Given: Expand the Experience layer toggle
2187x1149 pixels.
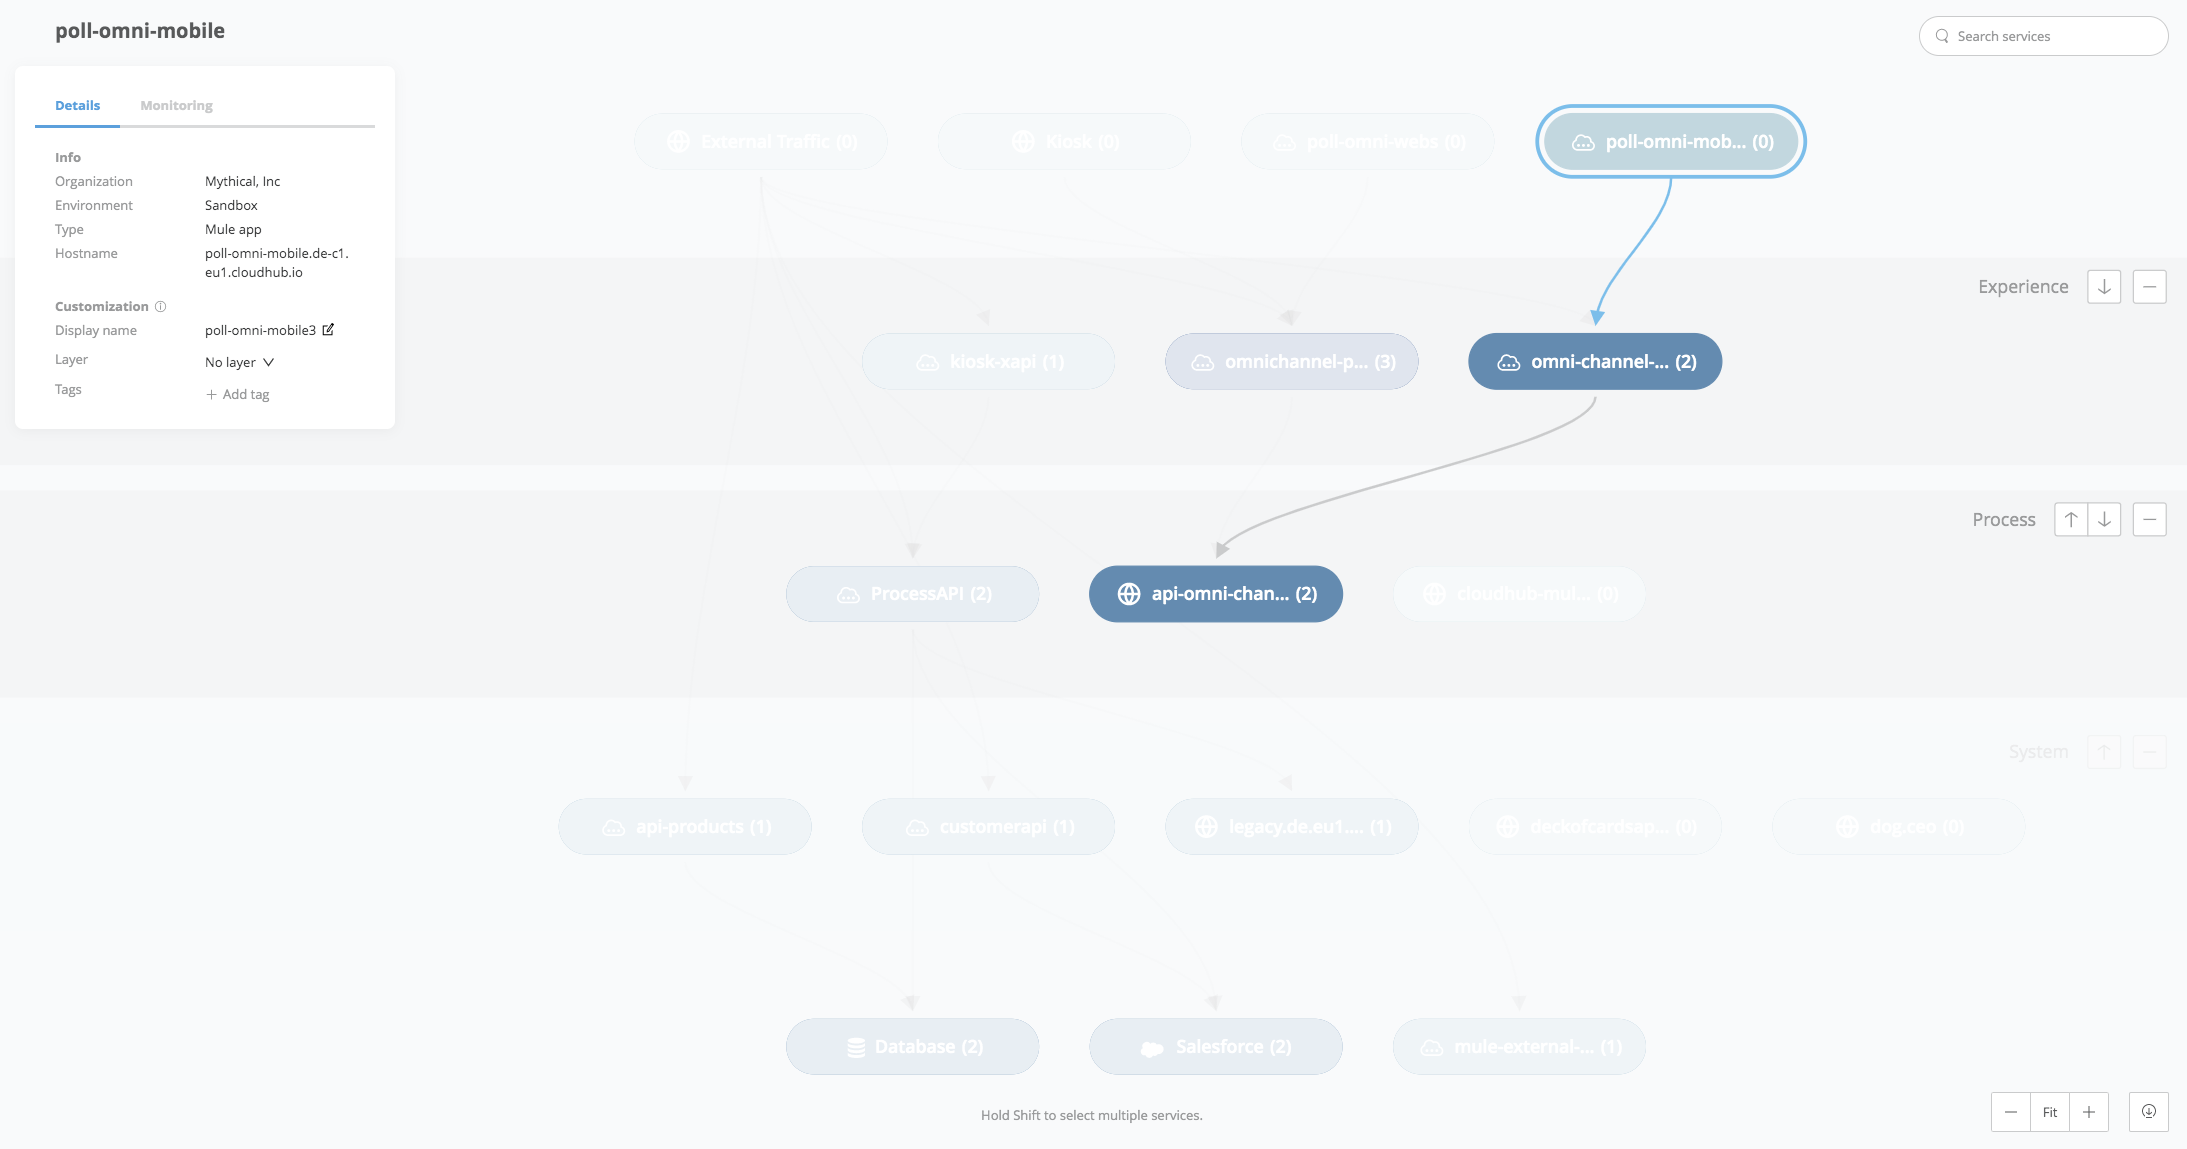Looking at the screenshot, I should [2103, 287].
